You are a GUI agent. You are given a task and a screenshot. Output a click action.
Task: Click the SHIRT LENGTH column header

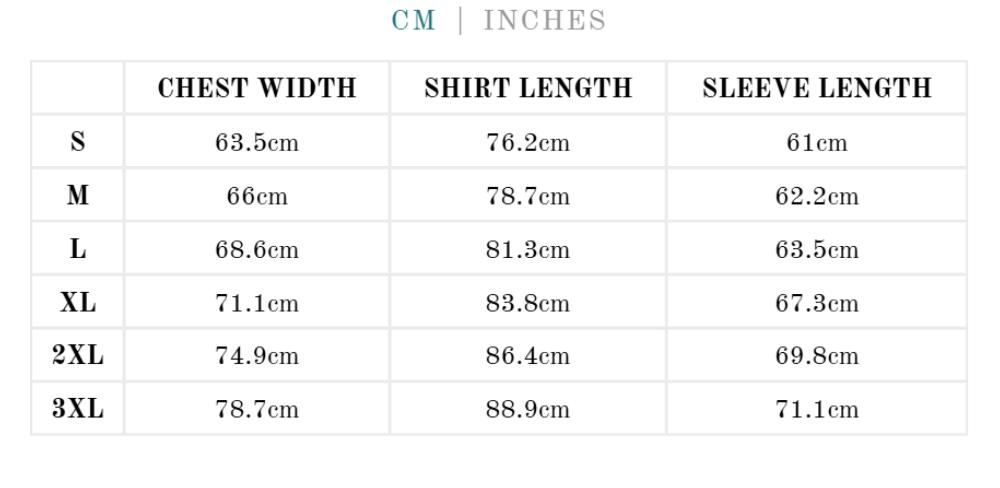point(528,89)
